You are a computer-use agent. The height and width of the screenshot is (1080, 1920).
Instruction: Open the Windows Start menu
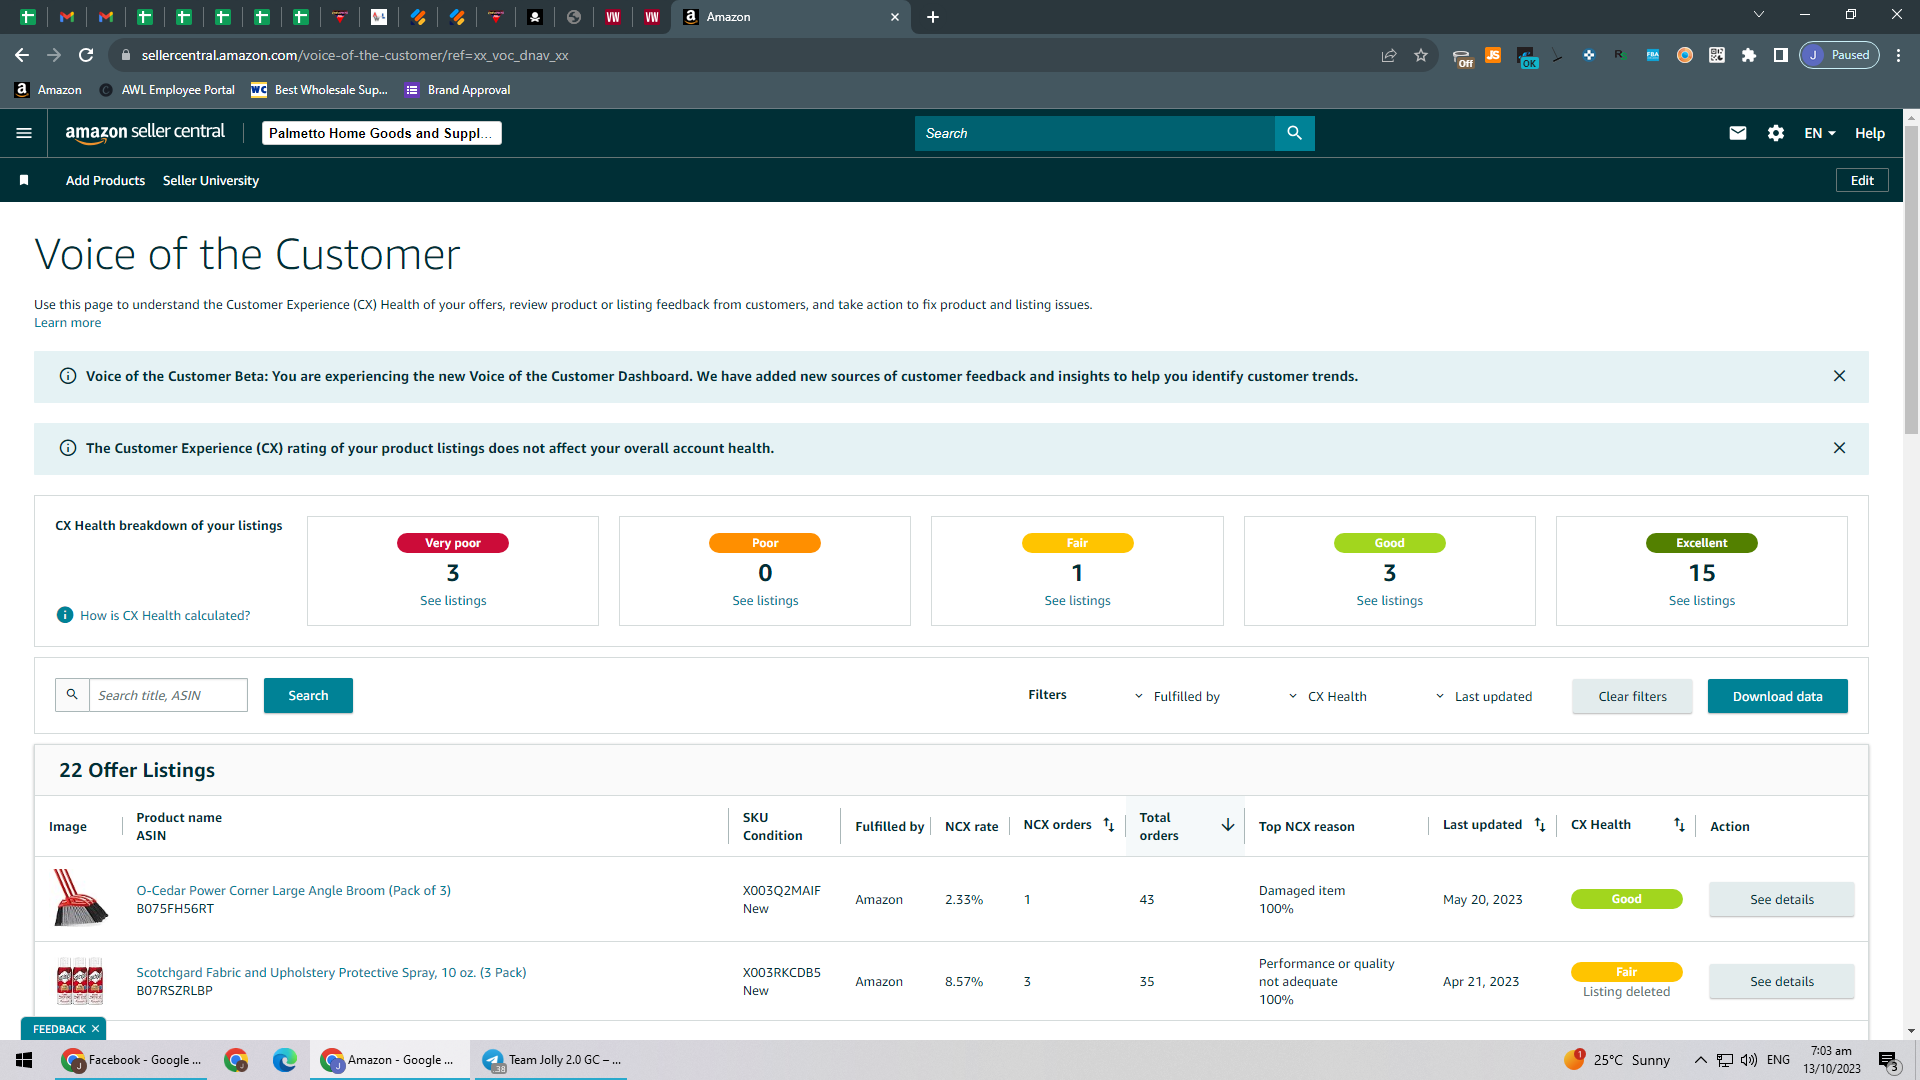[24, 1060]
